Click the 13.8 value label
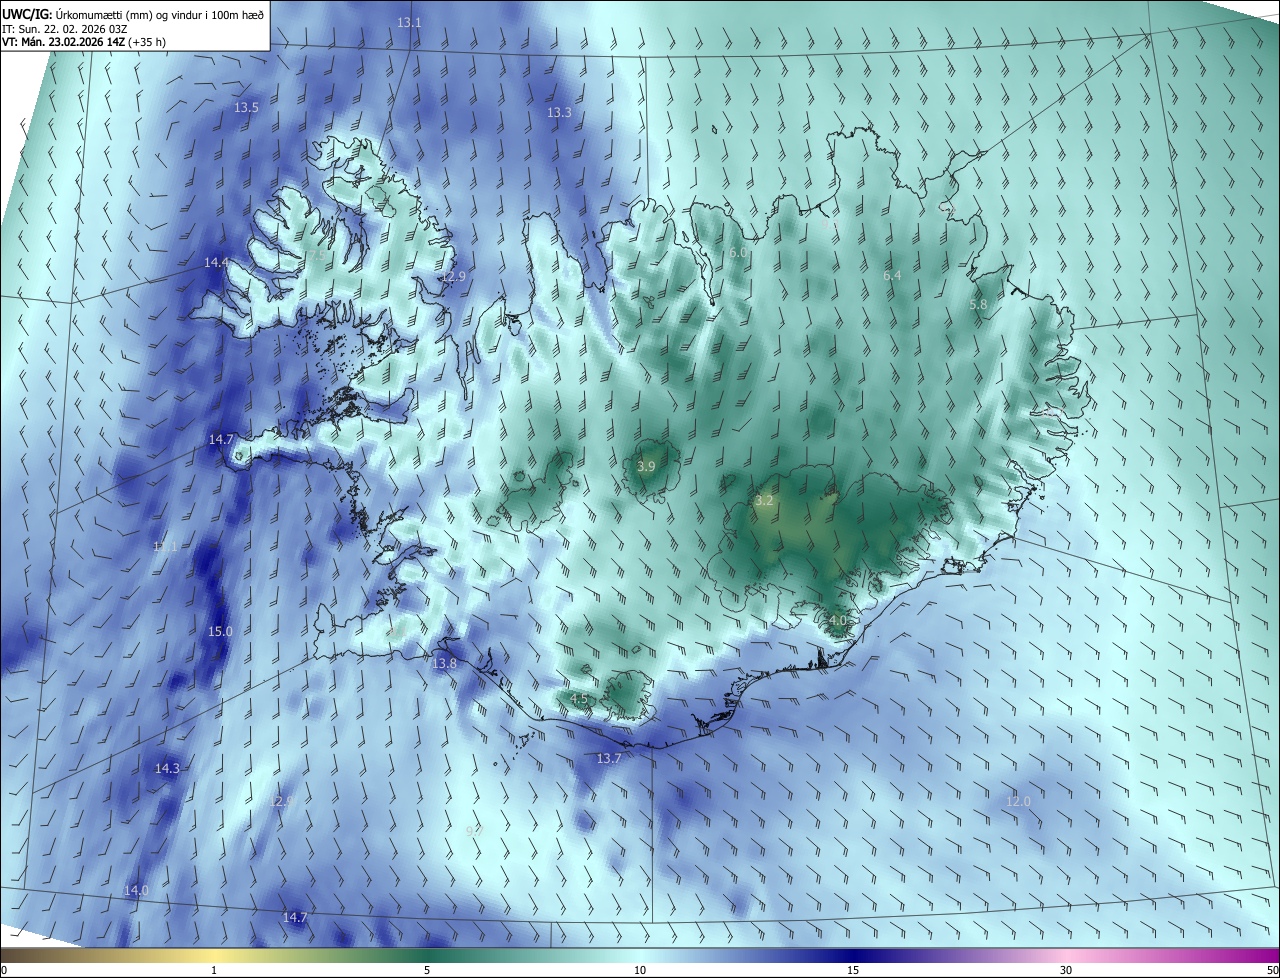 pos(444,663)
